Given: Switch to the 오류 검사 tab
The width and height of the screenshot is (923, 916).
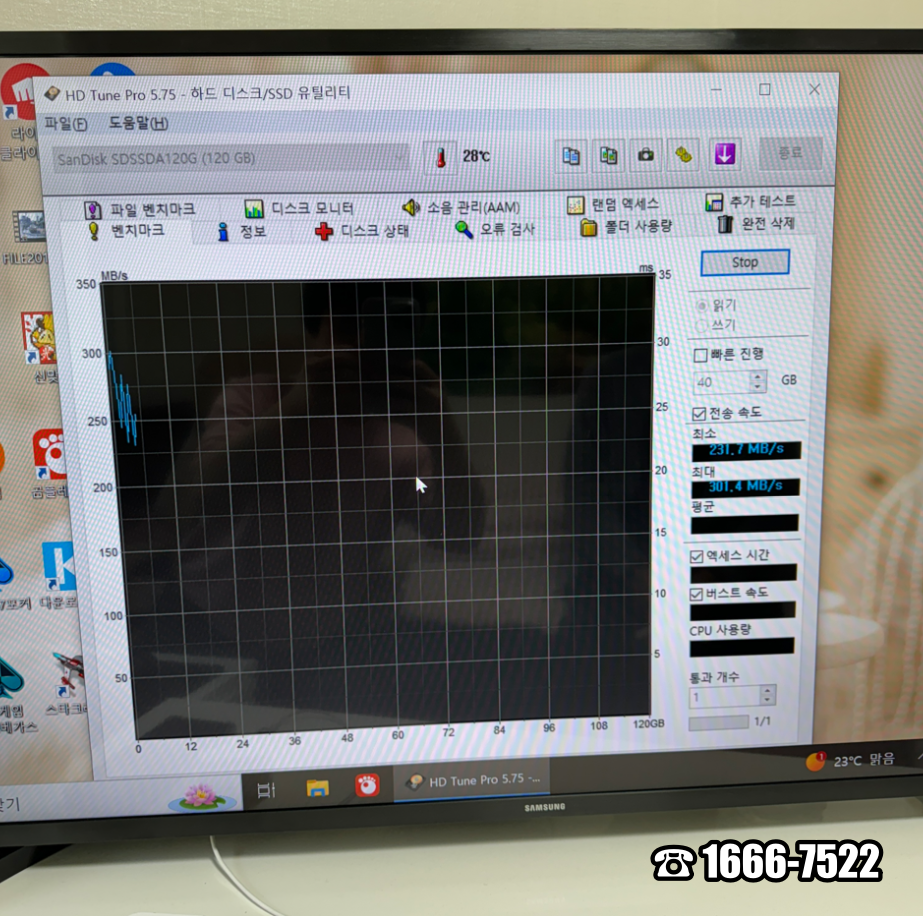Looking at the screenshot, I should 495,229.
